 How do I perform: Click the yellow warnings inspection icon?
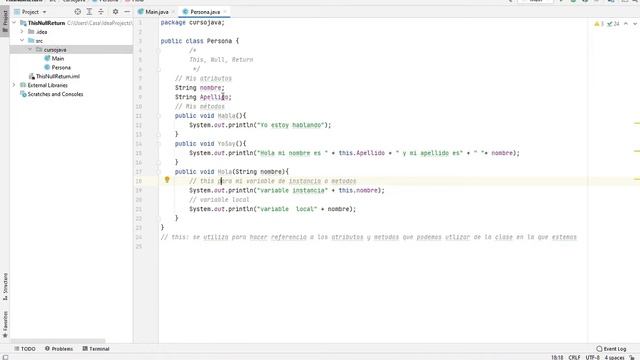[599, 24]
